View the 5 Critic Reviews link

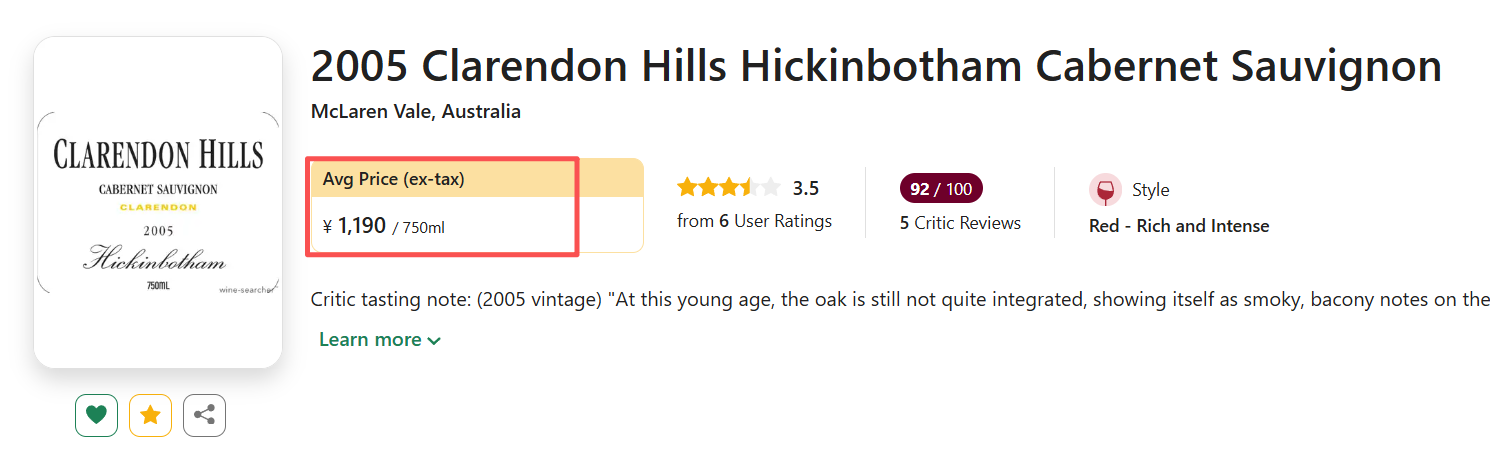[x=960, y=223]
